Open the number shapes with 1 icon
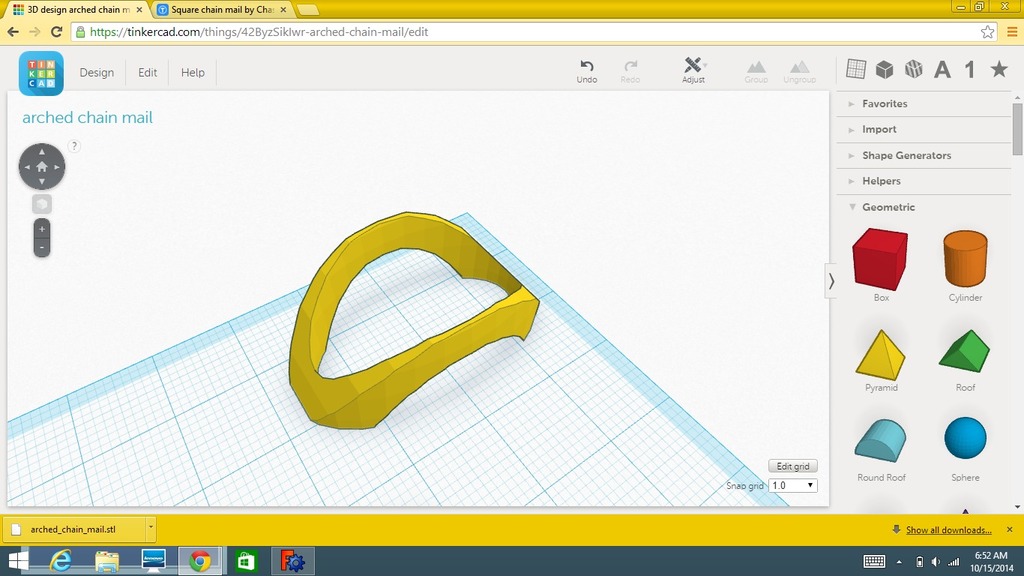This screenshot has width=1024, height=576. tap(970, 69)
